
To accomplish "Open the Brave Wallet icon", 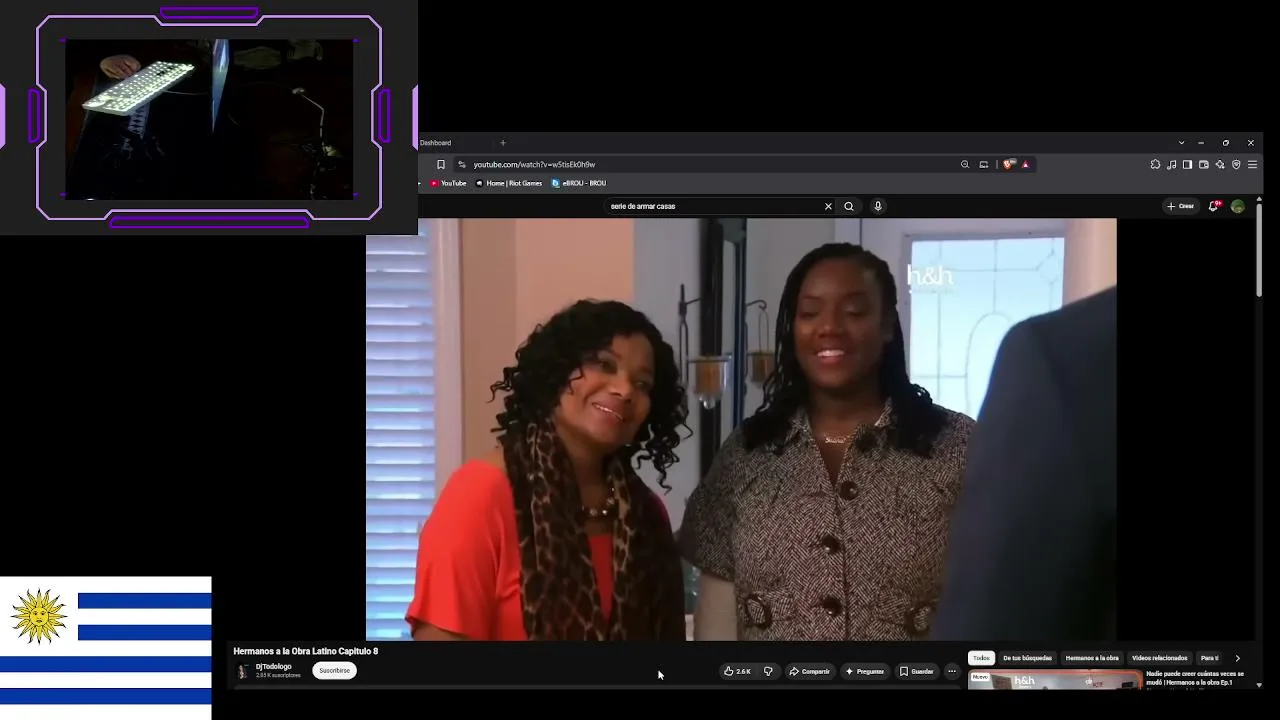I will point(1204,164).
